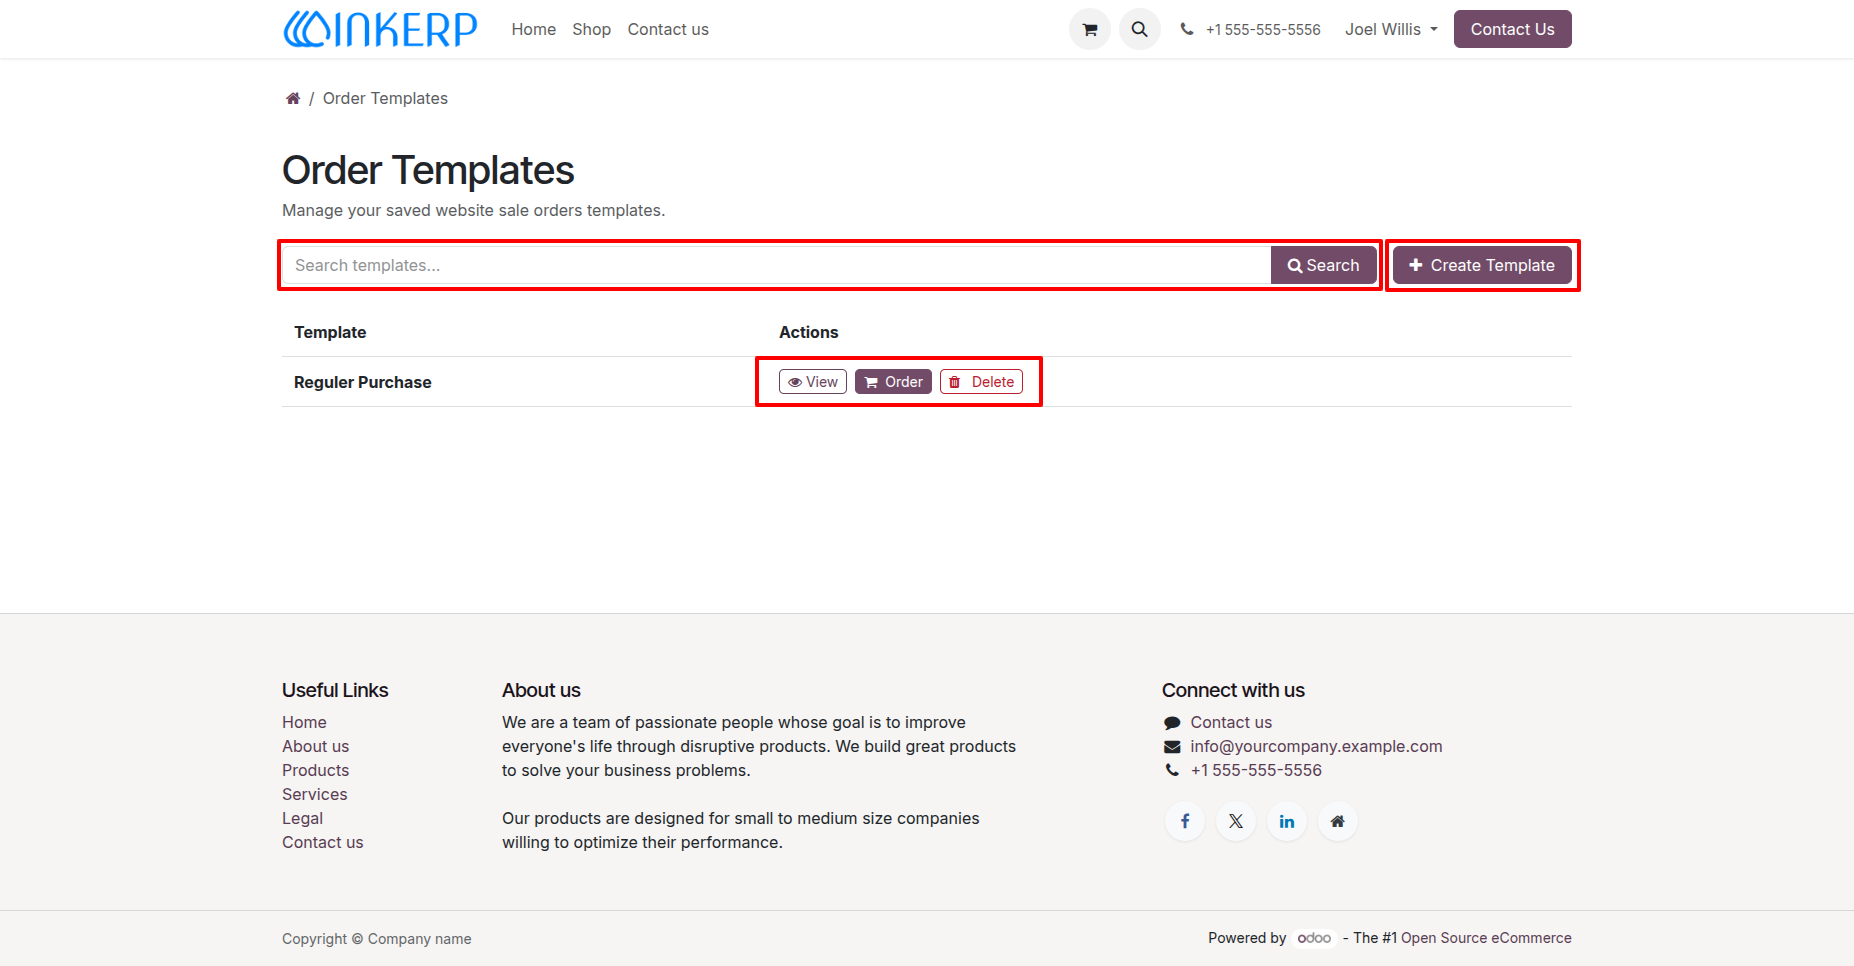Open the Services footer link
Viewport: 1854px width, 966px height.
pyautogui.click(x=315, y=794)
